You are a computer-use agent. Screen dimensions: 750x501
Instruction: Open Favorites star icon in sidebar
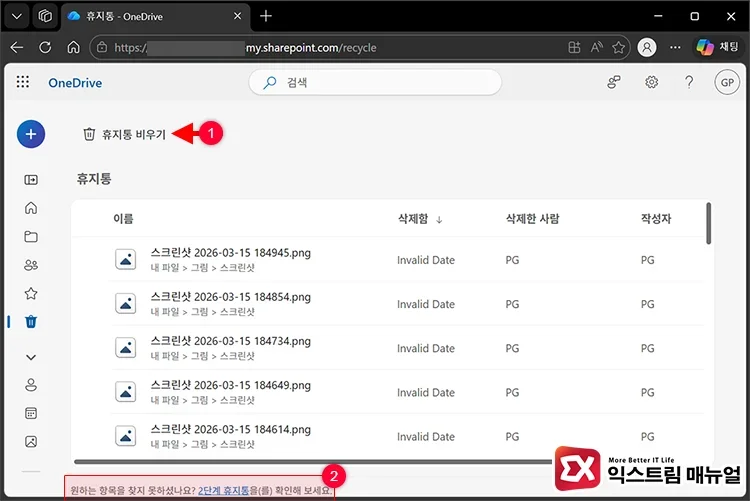point(31,293)
